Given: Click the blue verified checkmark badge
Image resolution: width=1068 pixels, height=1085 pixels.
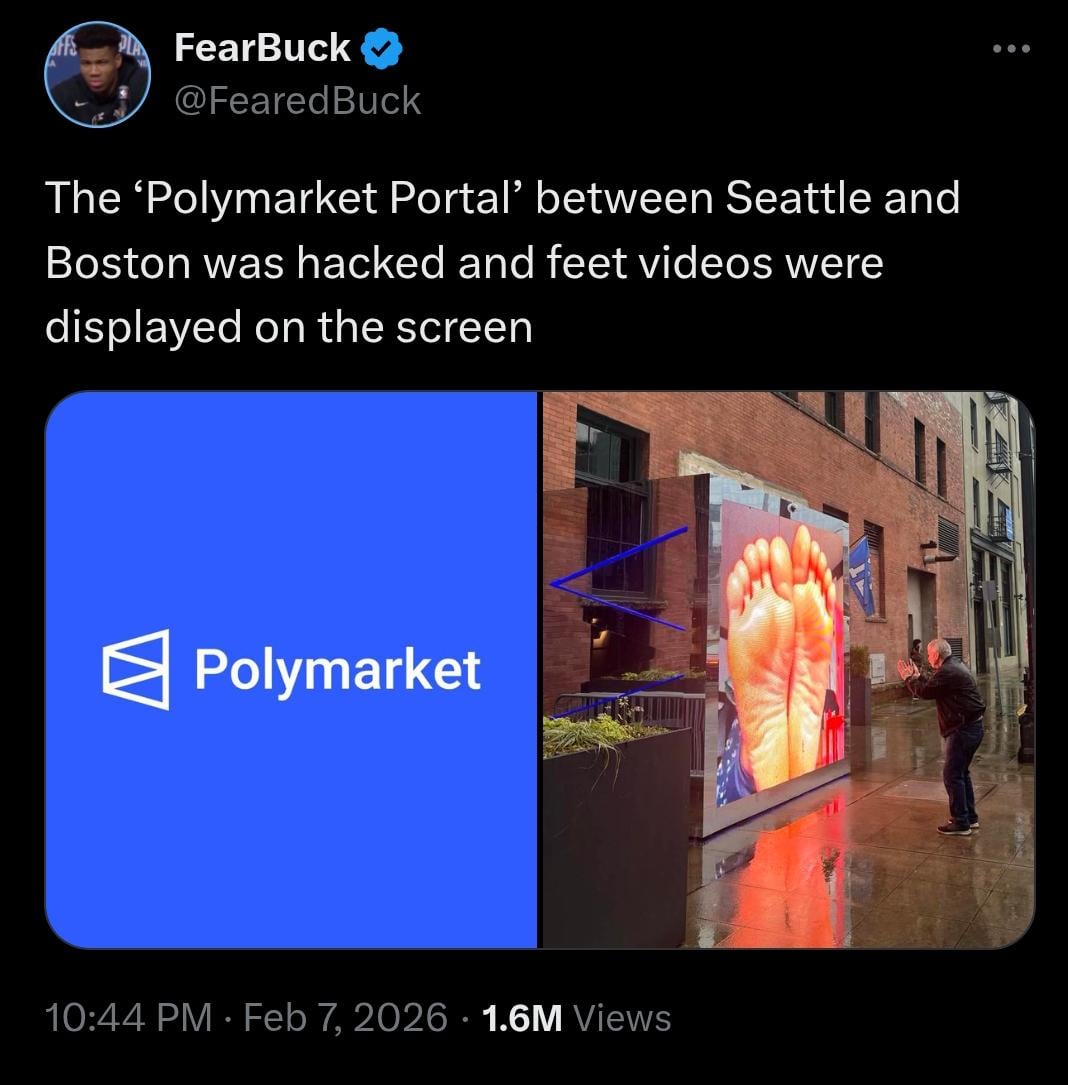Looking at the screenshot, I should click(x=382, y=48).
